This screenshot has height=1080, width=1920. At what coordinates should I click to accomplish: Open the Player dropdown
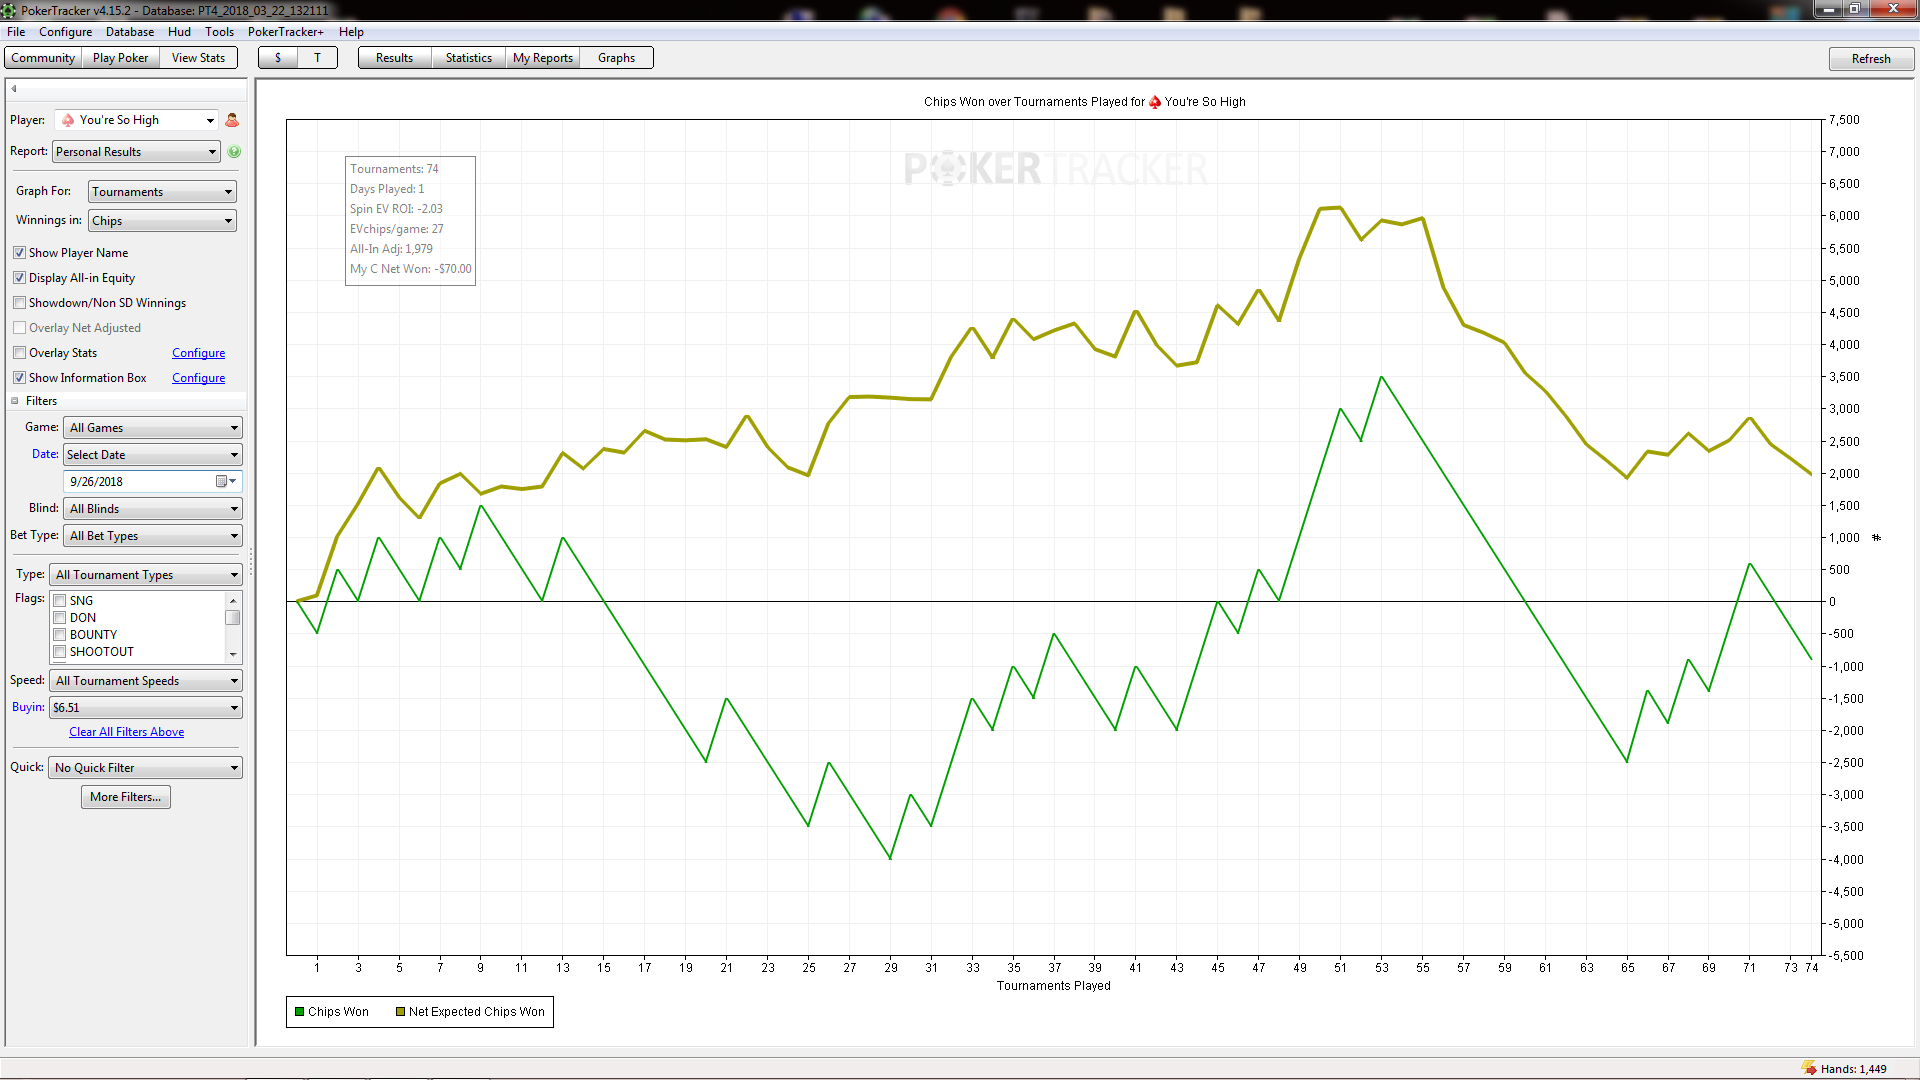137,120
